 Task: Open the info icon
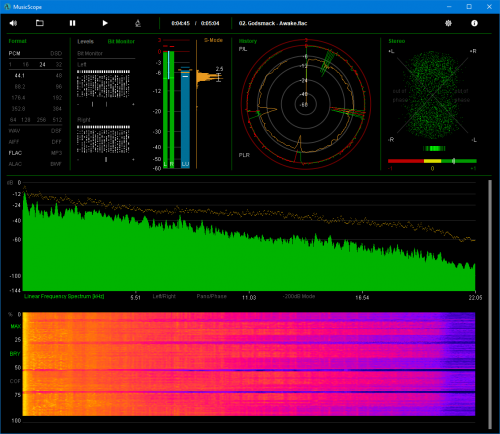coord(474,23)
